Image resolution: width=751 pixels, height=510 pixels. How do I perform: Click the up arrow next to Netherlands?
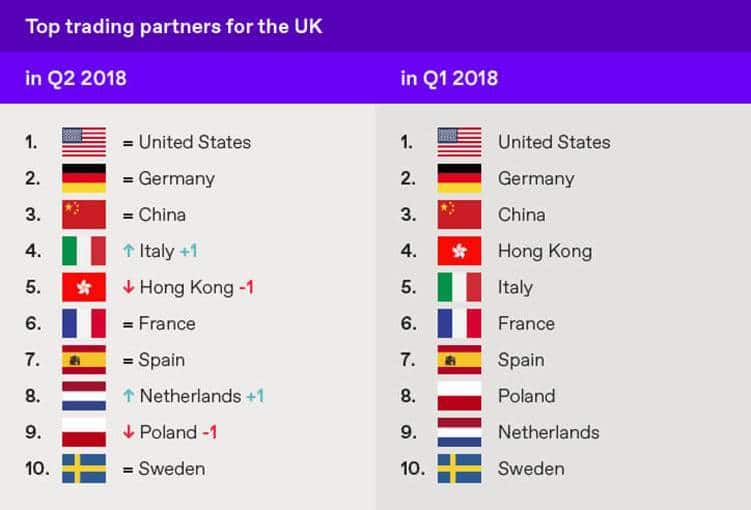tap(128, 396)
